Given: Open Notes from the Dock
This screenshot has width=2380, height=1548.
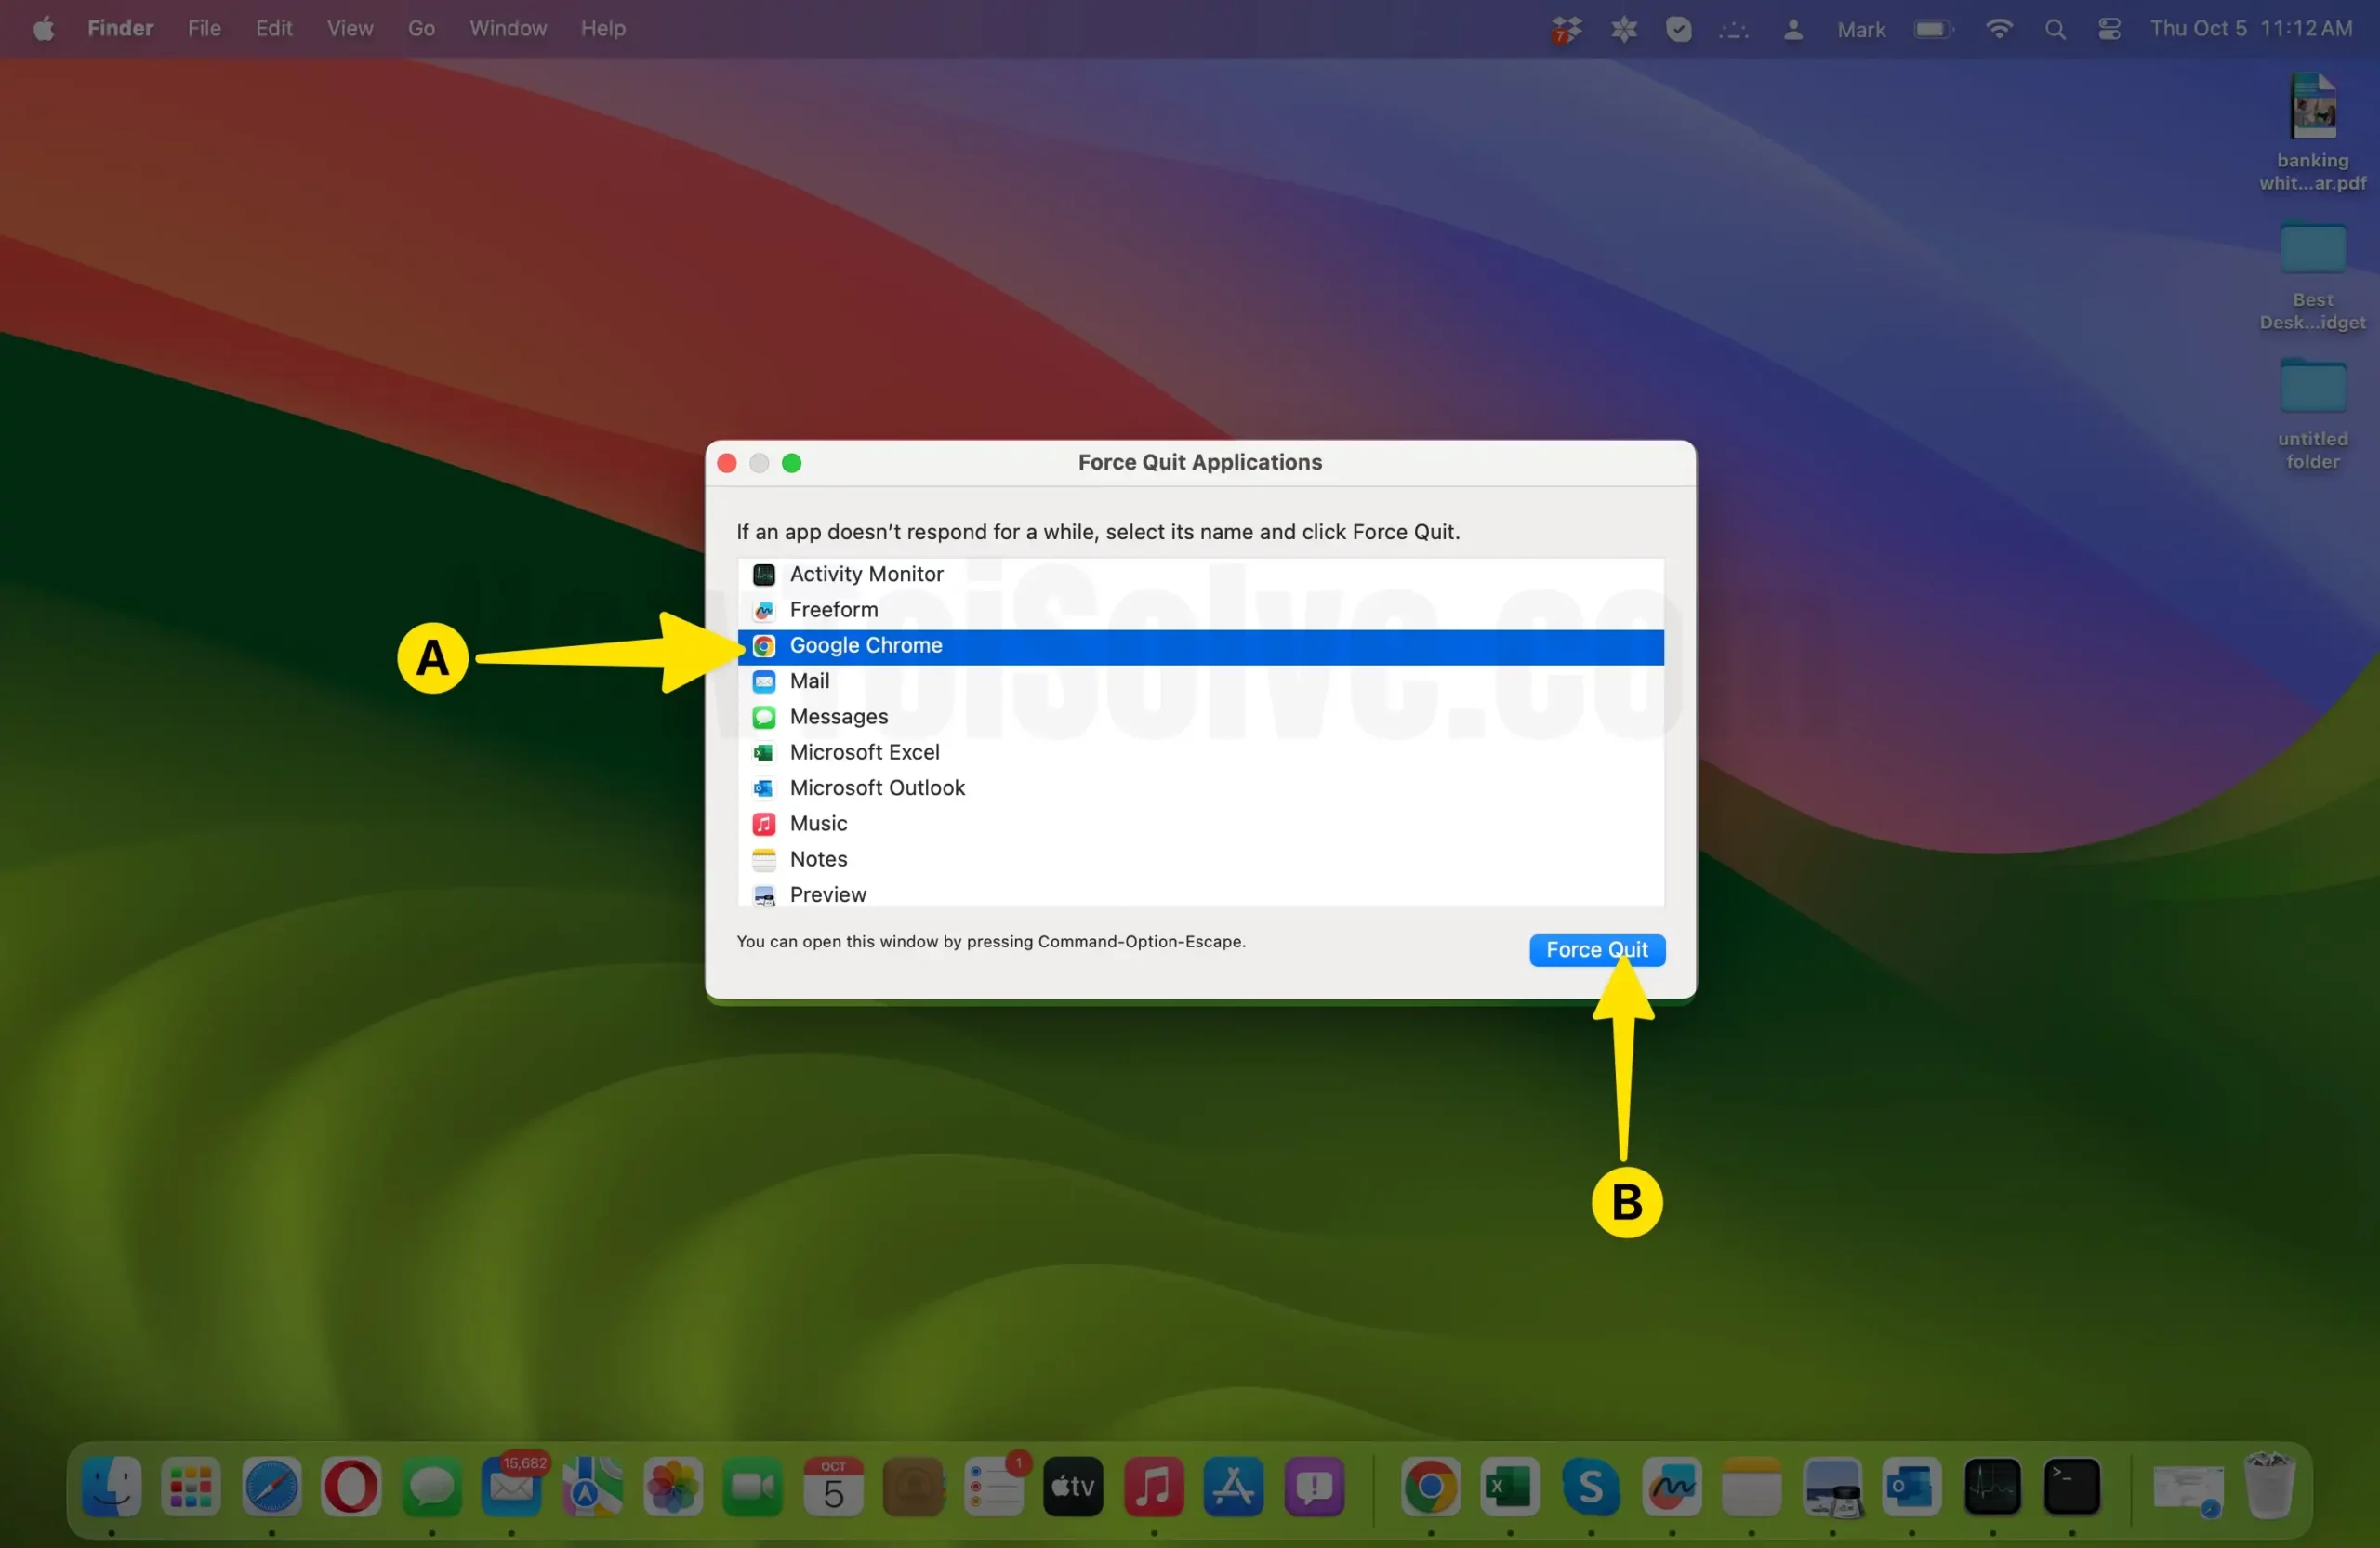Looking at the screenshot, I should coord(1751,1487).
